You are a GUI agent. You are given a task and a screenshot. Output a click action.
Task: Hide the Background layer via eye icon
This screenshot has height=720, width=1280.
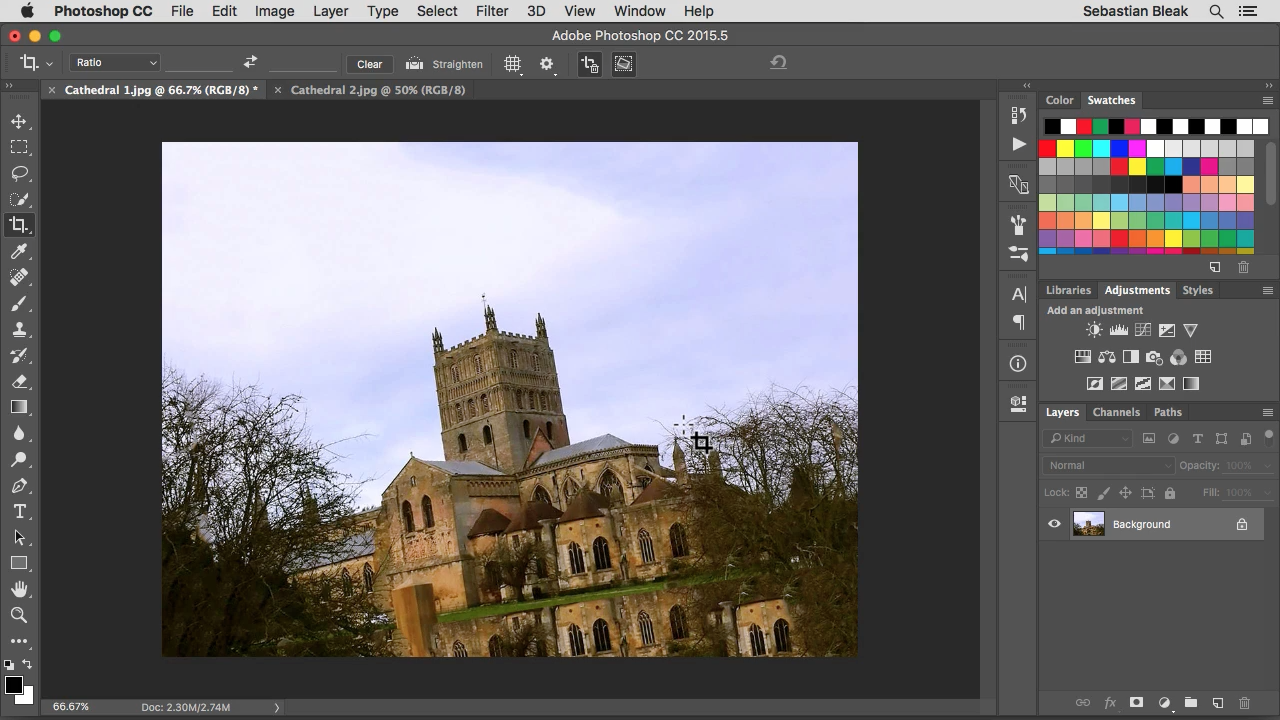coord(1054,524)
